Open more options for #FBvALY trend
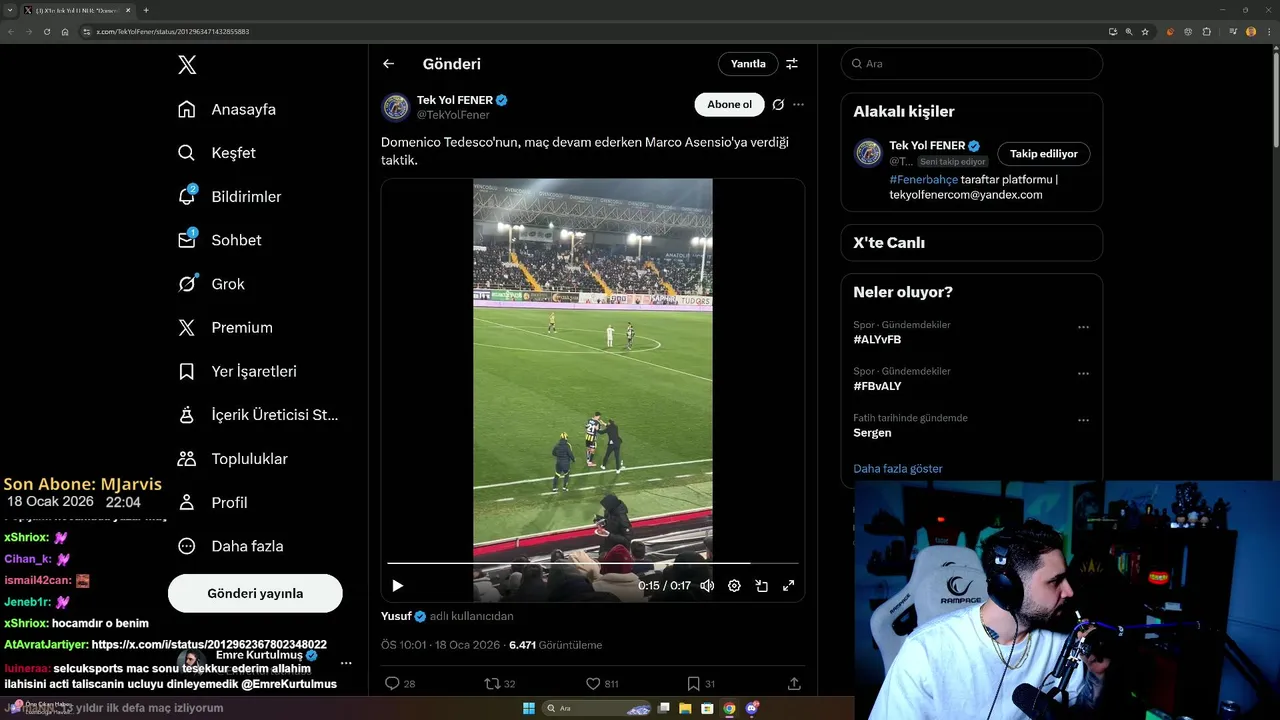 [x=1083, y=373]
